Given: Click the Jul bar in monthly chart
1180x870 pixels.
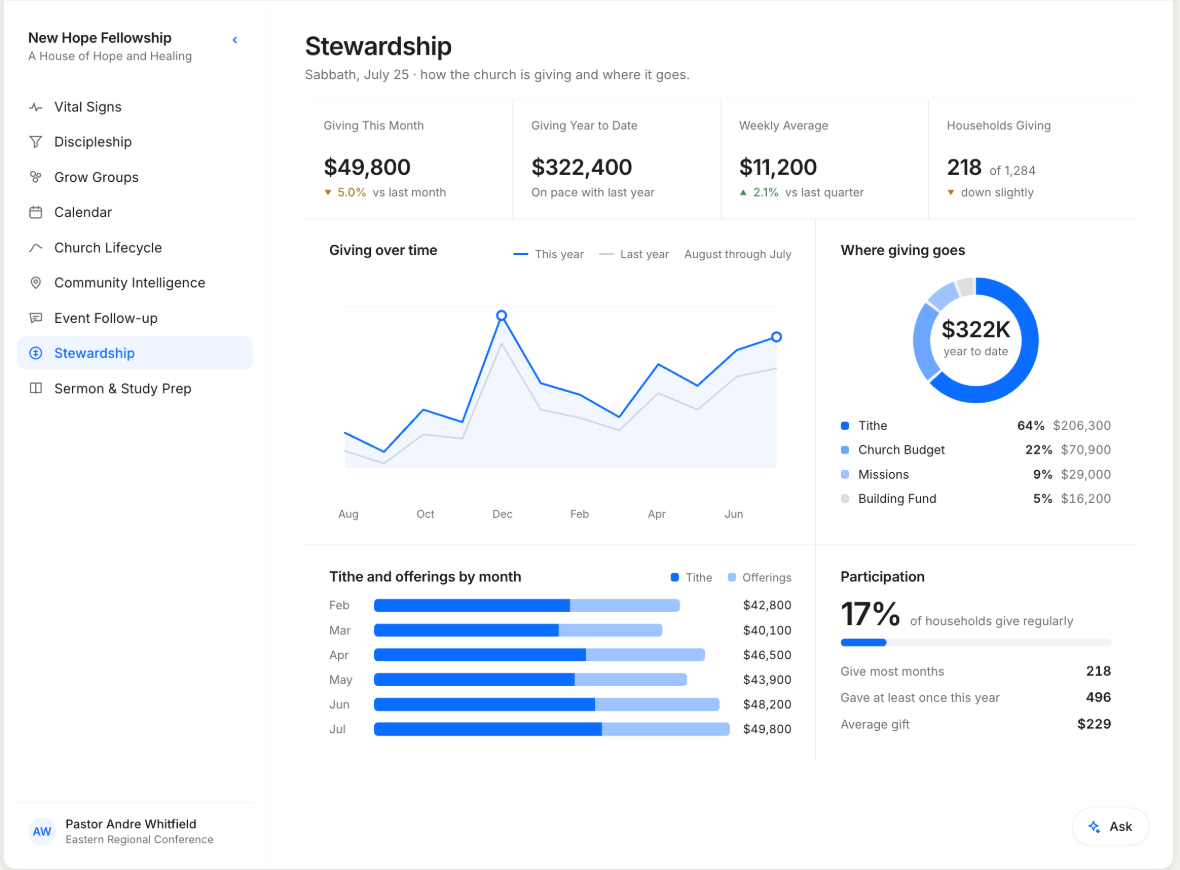Looking at the screenshot, I should 552,729.
